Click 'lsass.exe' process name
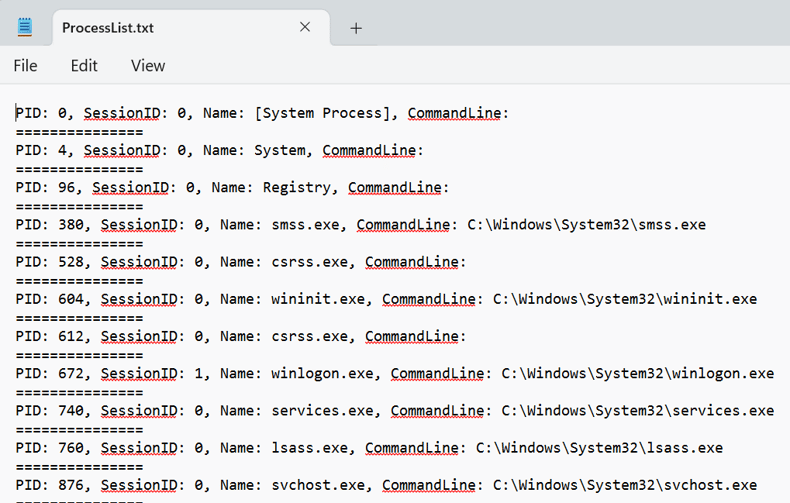This screenshot has height=503, width=790. 309,448
